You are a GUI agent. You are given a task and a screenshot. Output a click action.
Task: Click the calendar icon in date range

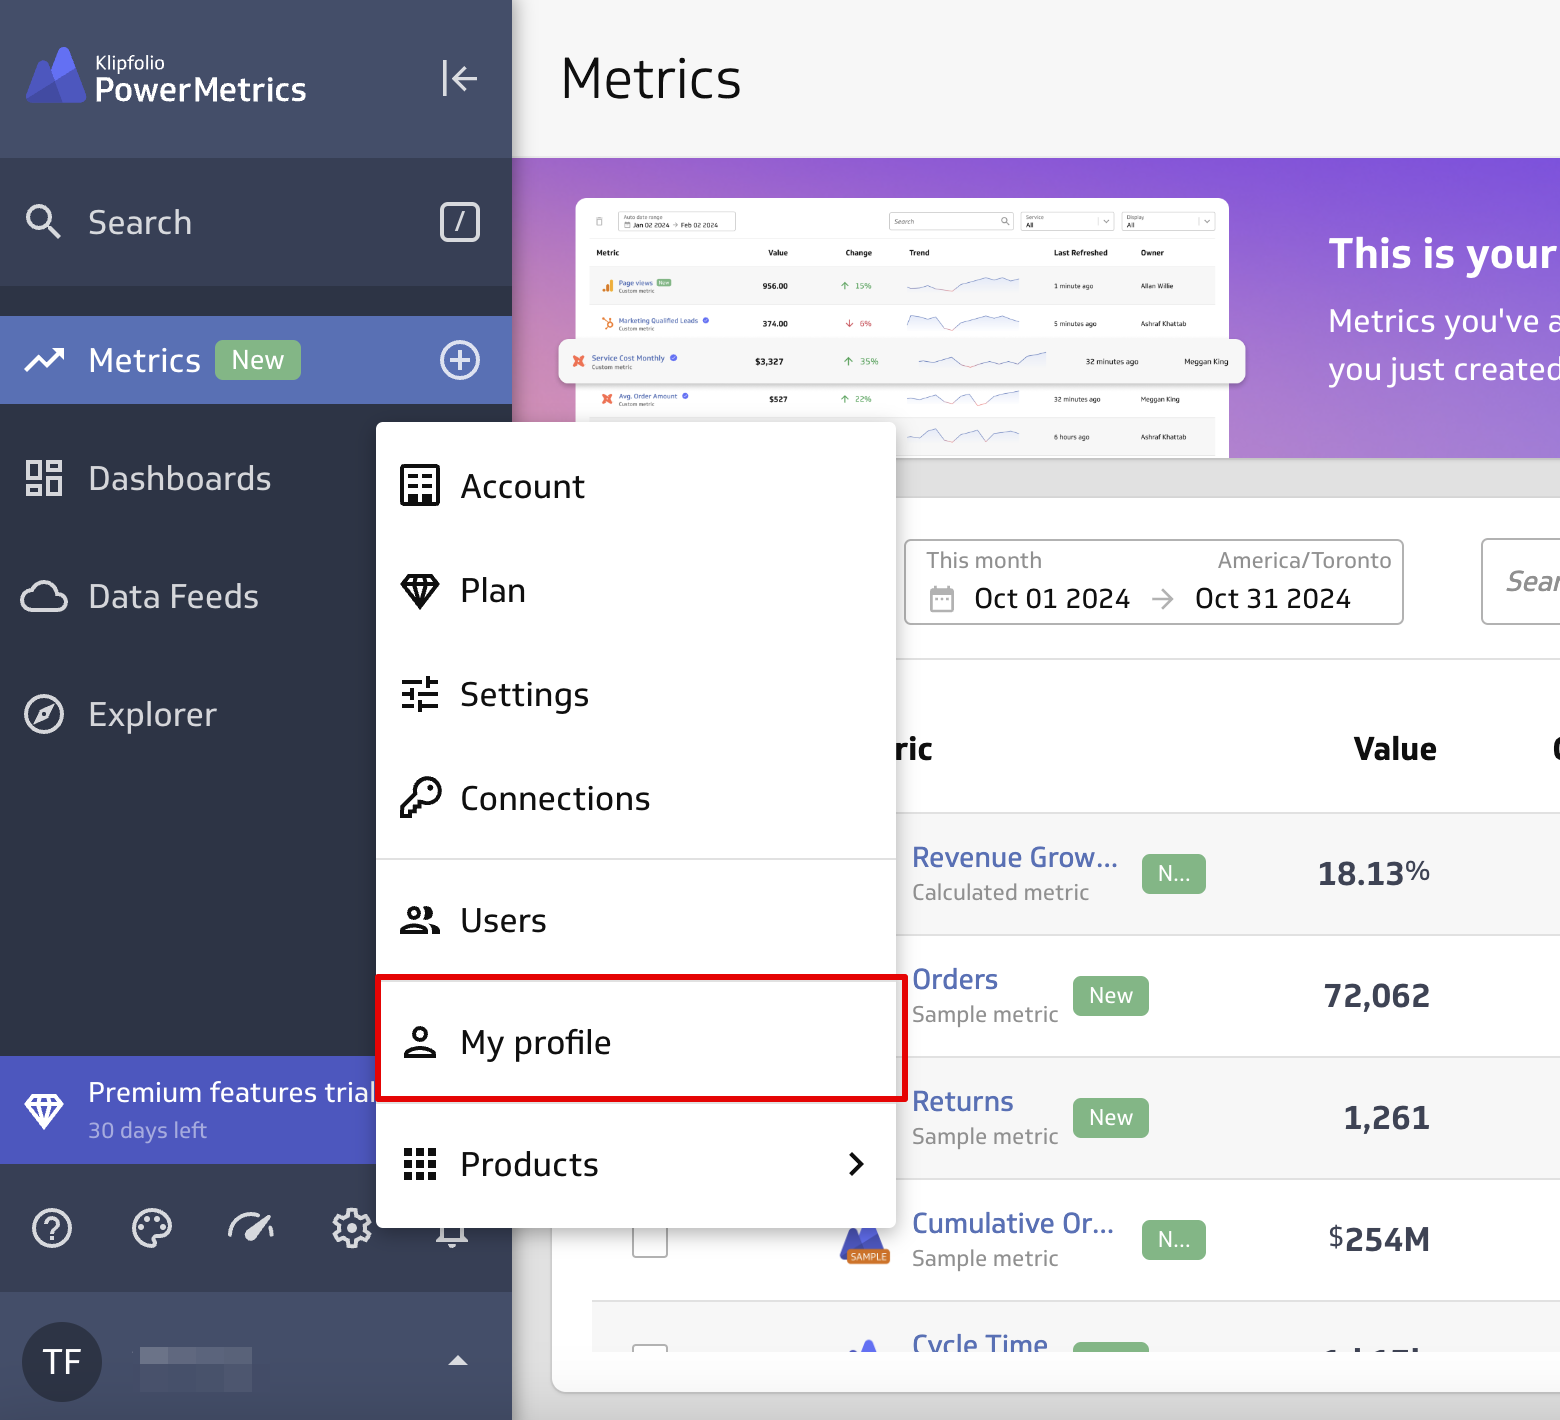(942, 599)
